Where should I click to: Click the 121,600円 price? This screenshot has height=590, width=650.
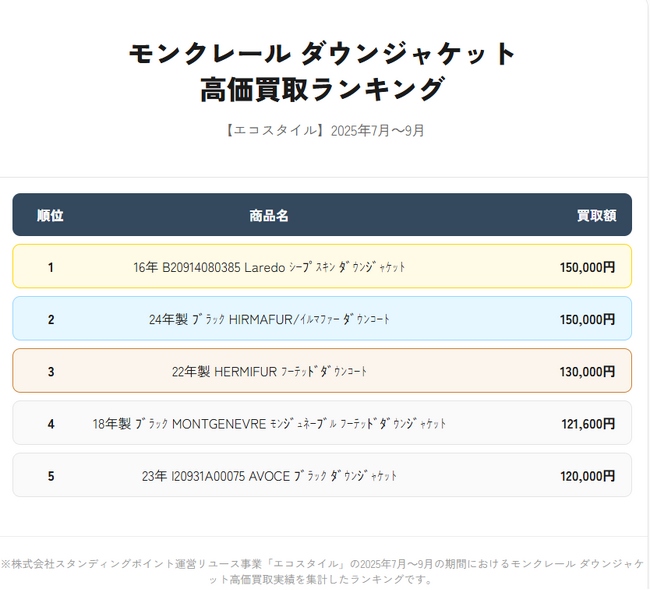588,423
